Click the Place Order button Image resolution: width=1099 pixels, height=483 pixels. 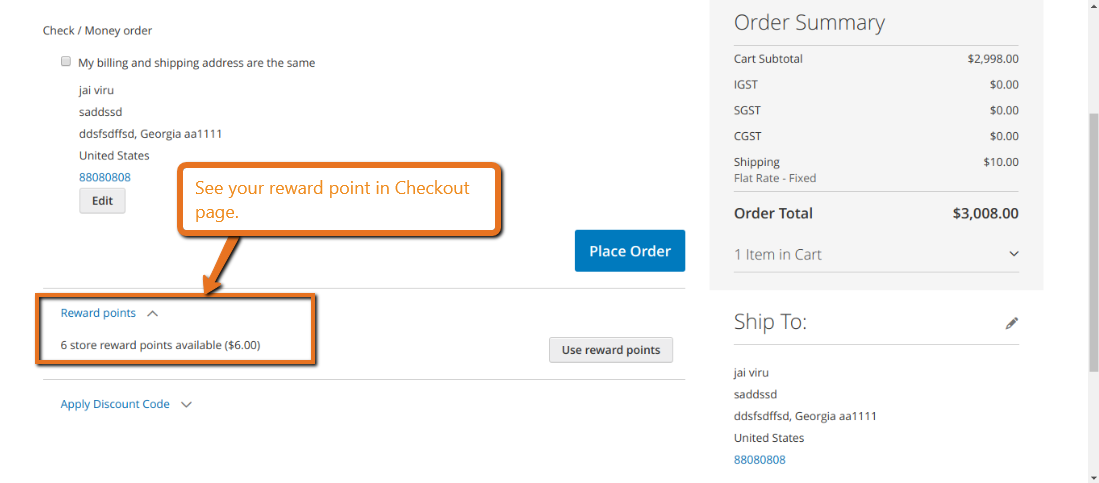[629, 251]
